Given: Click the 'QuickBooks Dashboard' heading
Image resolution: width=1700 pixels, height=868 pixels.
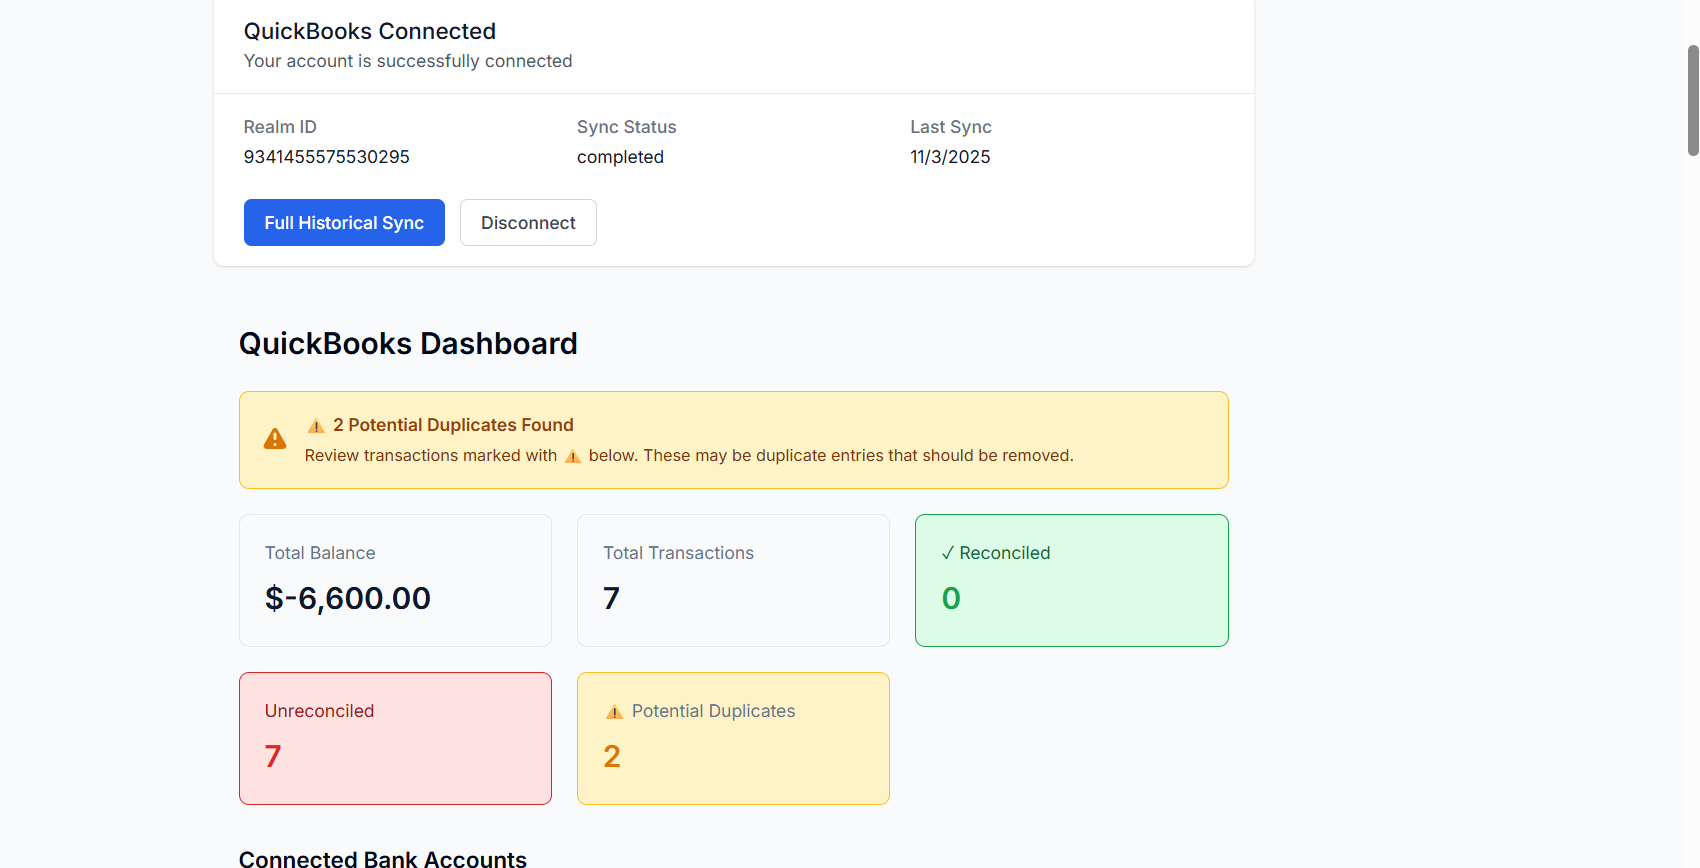Looking at the screenshot, I should point(408,343).
